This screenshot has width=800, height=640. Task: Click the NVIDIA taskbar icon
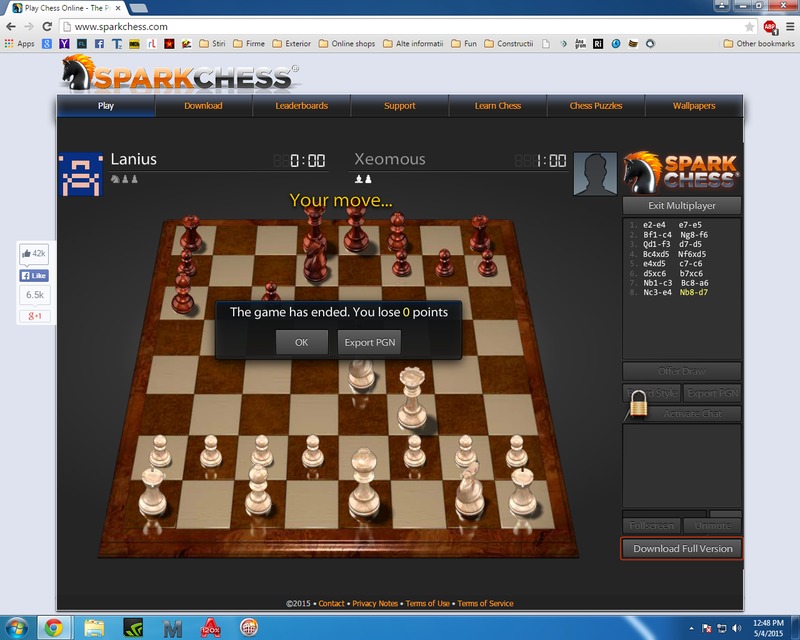coord(133,628)
